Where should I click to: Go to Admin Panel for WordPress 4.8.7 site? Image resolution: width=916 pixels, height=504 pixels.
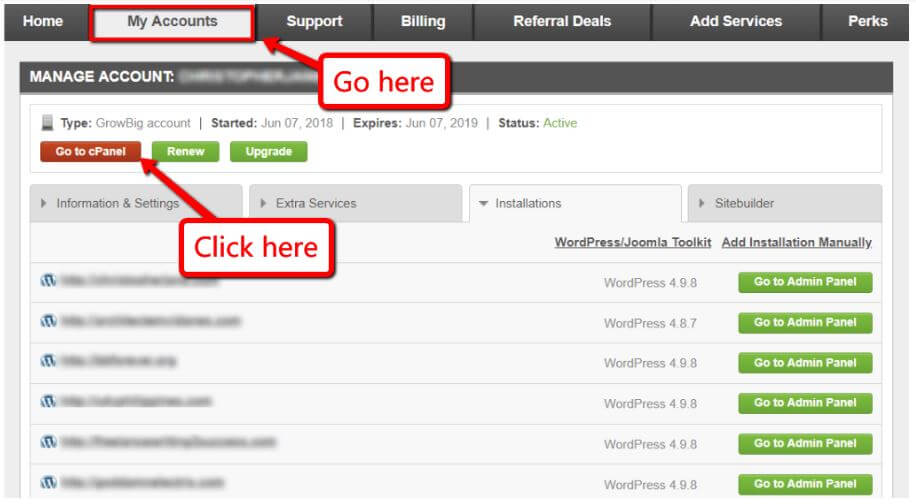(805, 322)
